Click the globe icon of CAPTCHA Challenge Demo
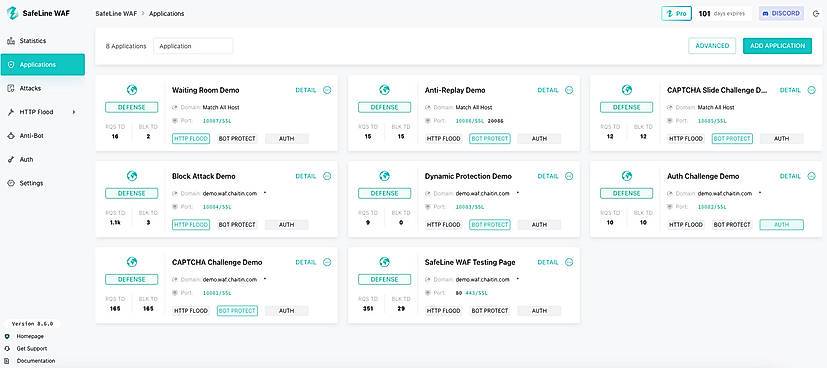The image size is (827, 368). pos(132,262)
